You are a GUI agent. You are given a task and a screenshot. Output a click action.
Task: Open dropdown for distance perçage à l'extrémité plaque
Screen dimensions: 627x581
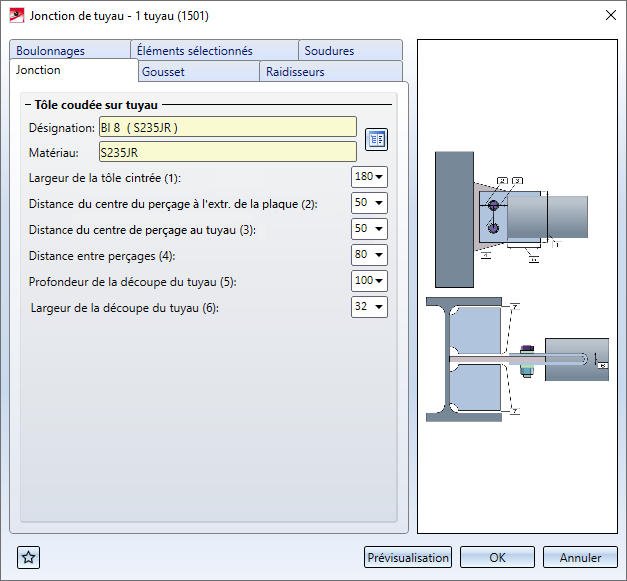click(x=369, y=203)
